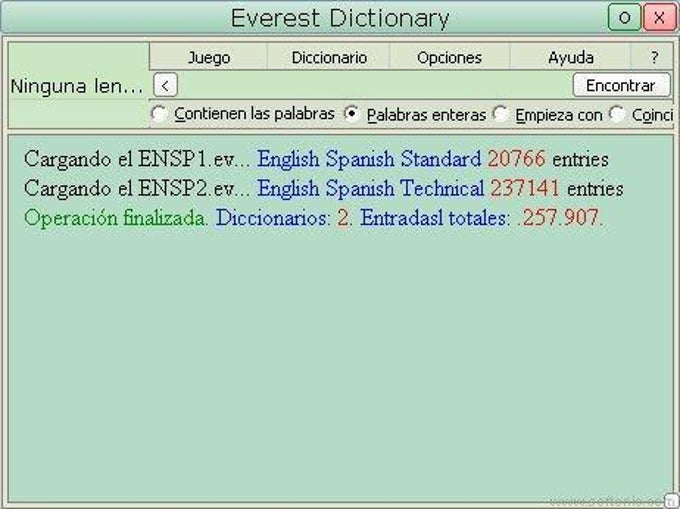
Task: Select the Coinci... radio button
Action: pos(616,114)
